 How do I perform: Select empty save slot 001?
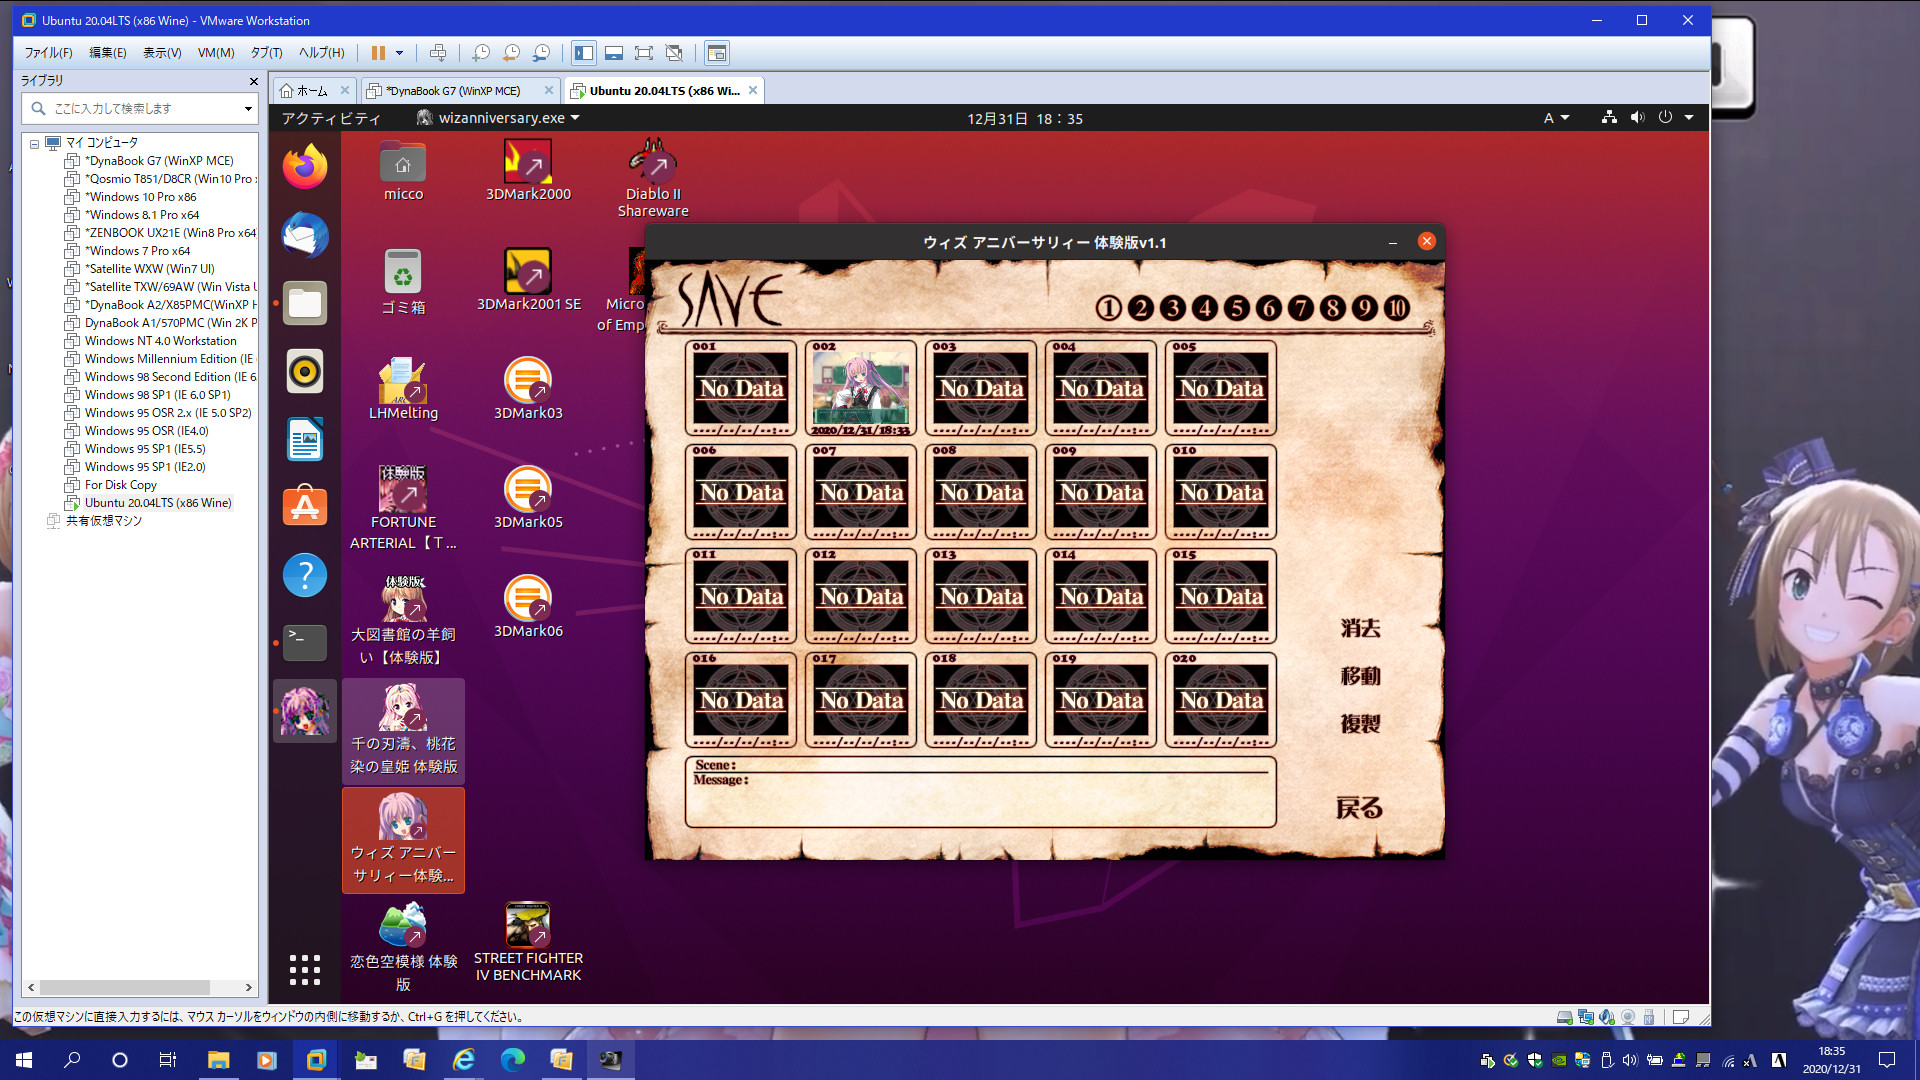[x=741, y=388]
